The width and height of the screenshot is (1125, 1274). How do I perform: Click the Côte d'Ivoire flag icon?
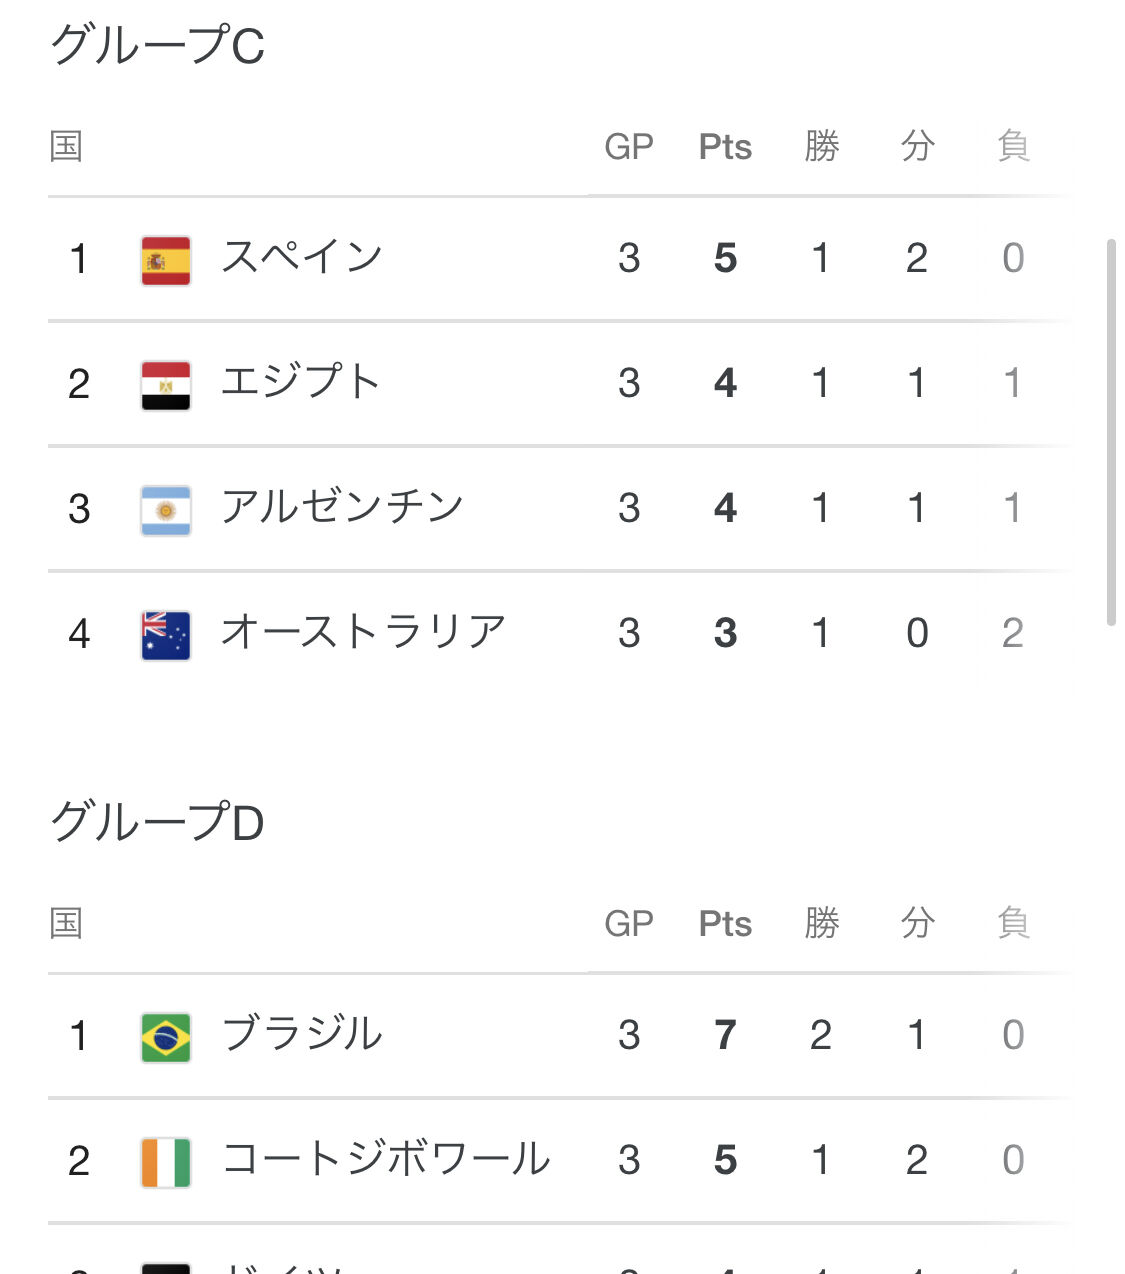tap(166, 1162)
